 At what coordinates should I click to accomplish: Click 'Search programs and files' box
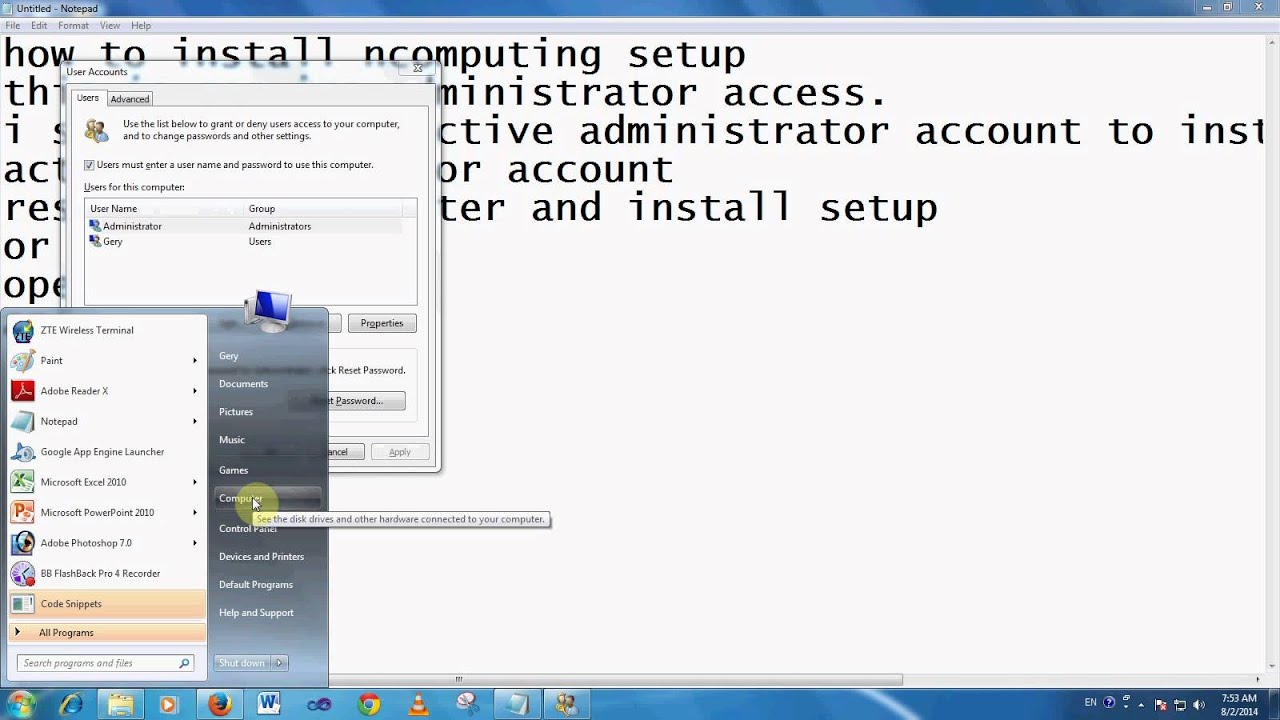click(105, 663)
